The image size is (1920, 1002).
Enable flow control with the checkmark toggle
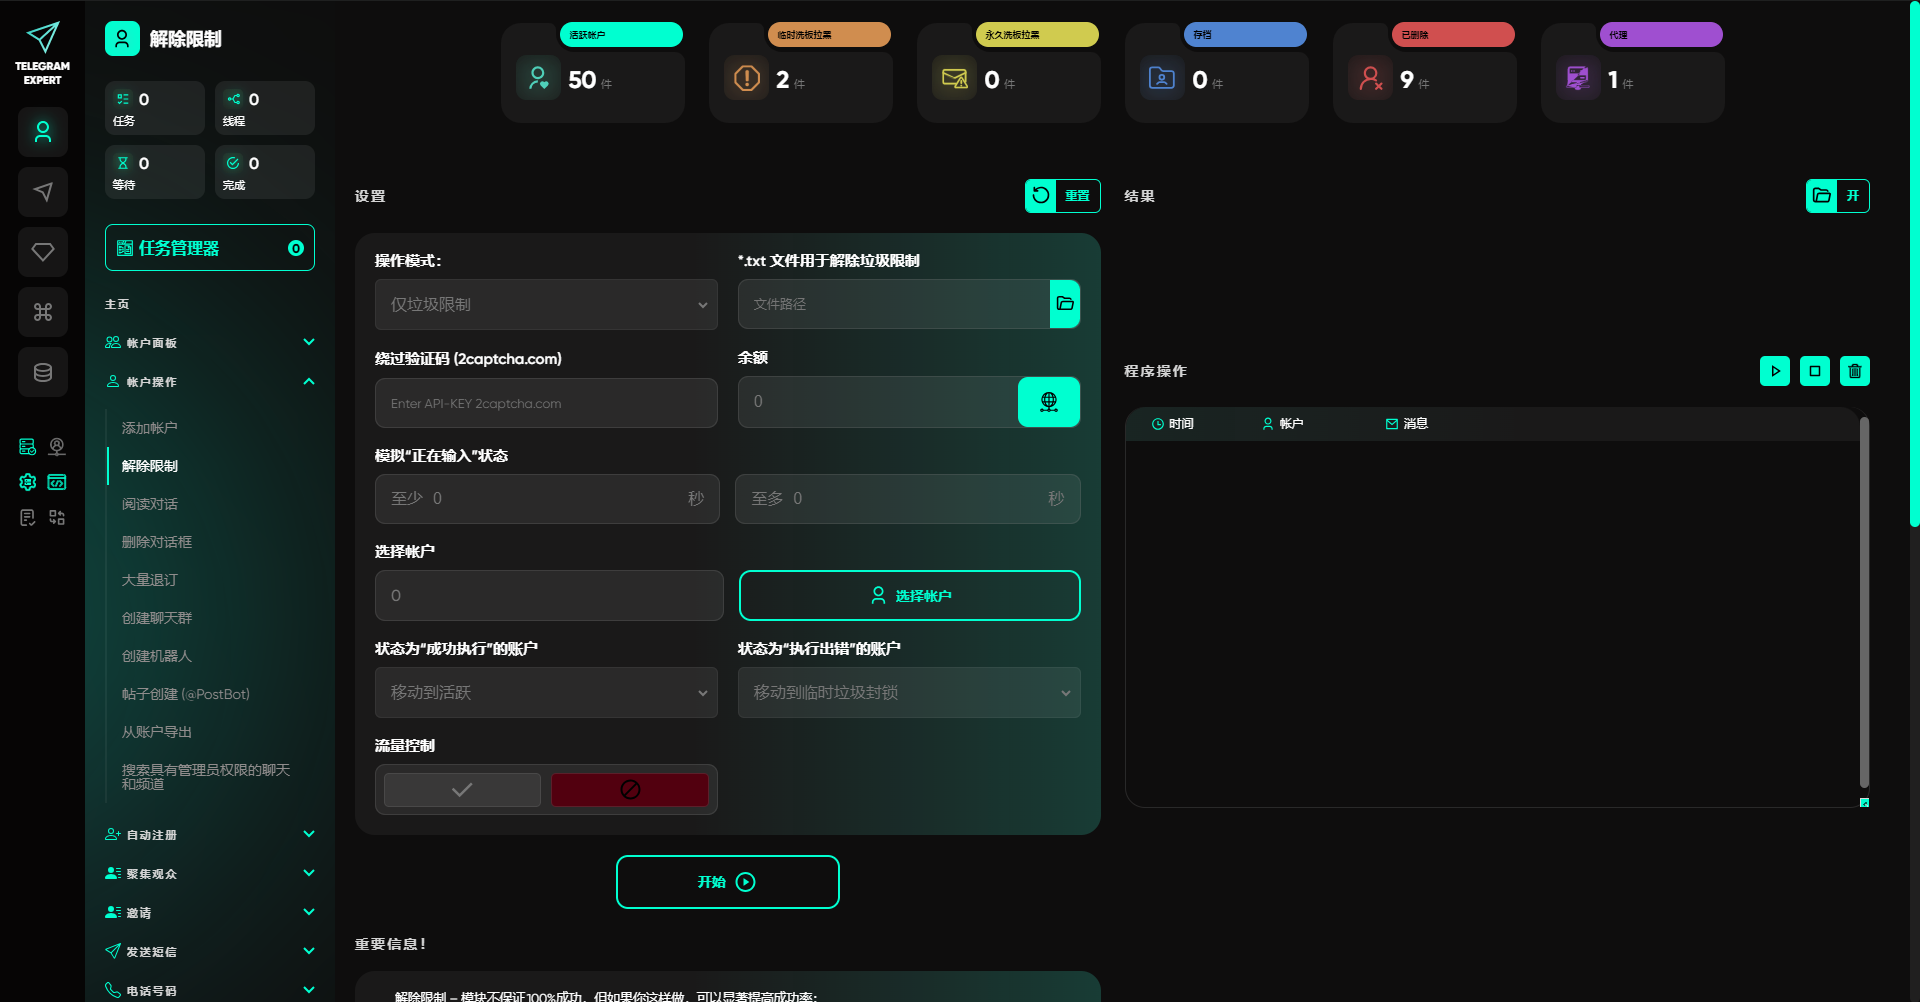click(x=462, y=790)
